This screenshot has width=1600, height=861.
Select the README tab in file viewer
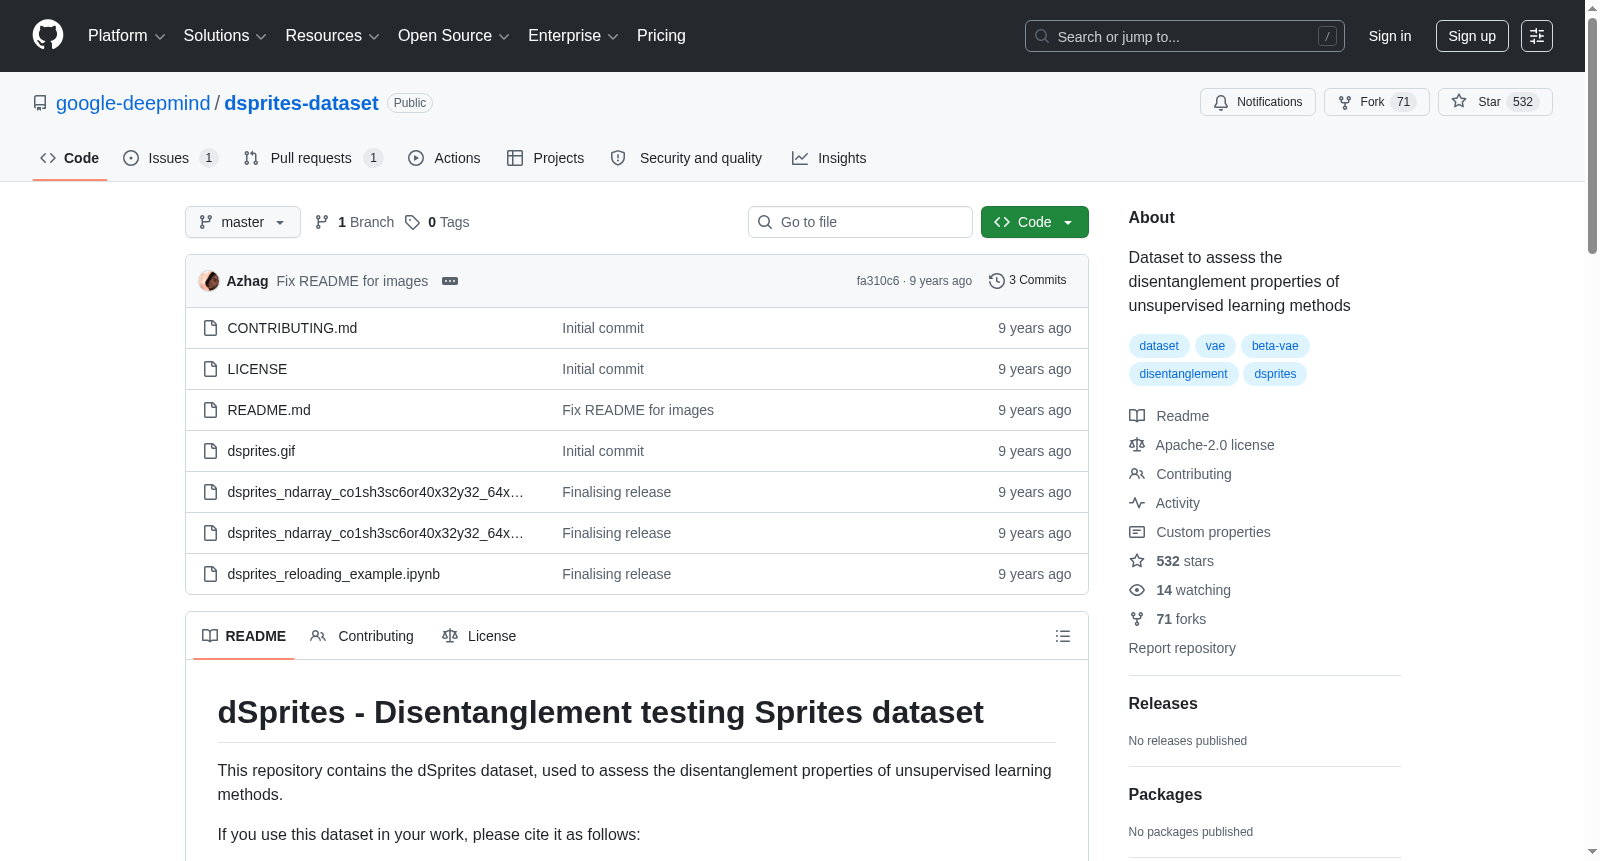coord(244,636)
